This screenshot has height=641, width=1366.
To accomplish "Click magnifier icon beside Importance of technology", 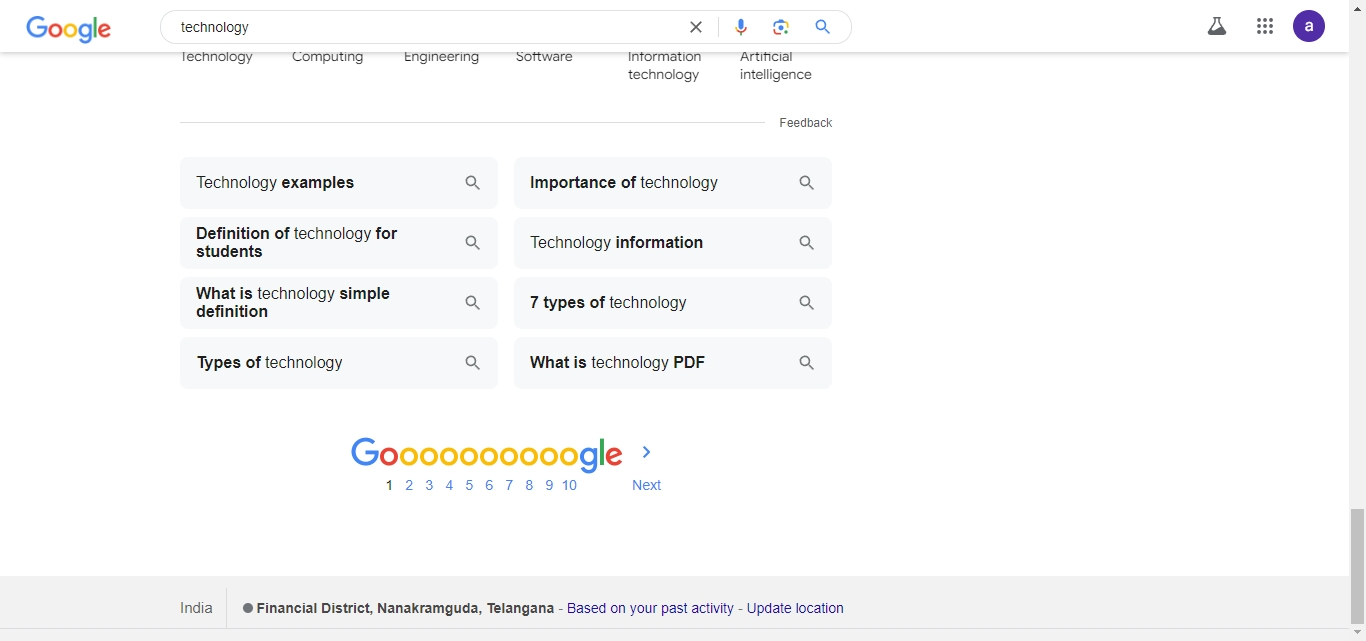I will point(807,183).
